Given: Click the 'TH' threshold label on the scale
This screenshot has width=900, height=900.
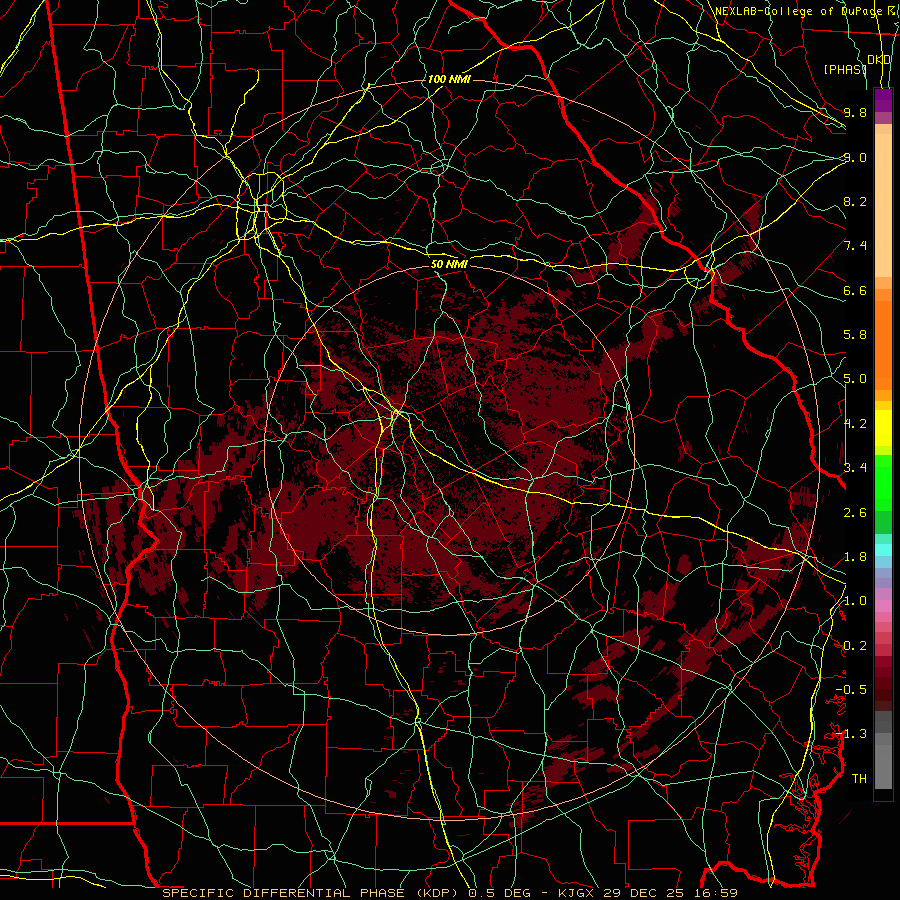Looking at the screenshot, I should [859, 779].
